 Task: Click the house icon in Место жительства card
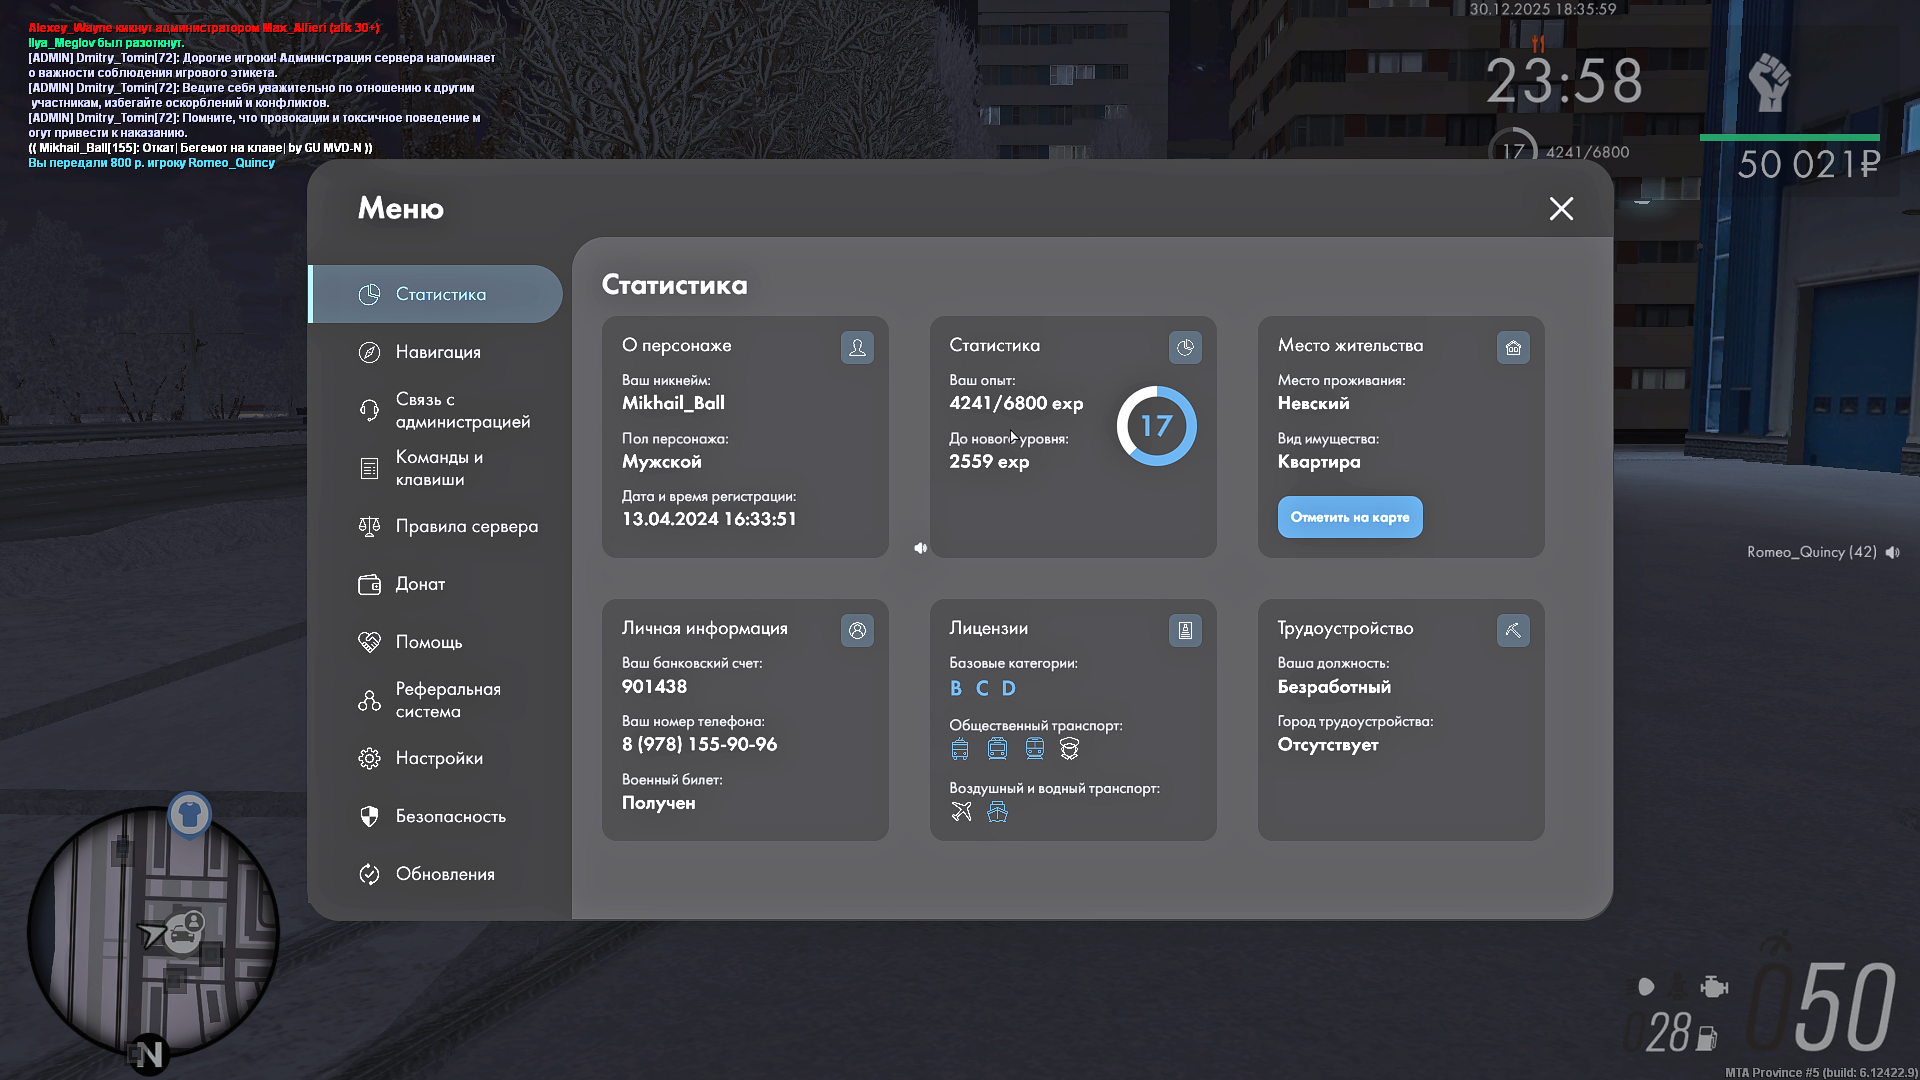(1513, 348)
